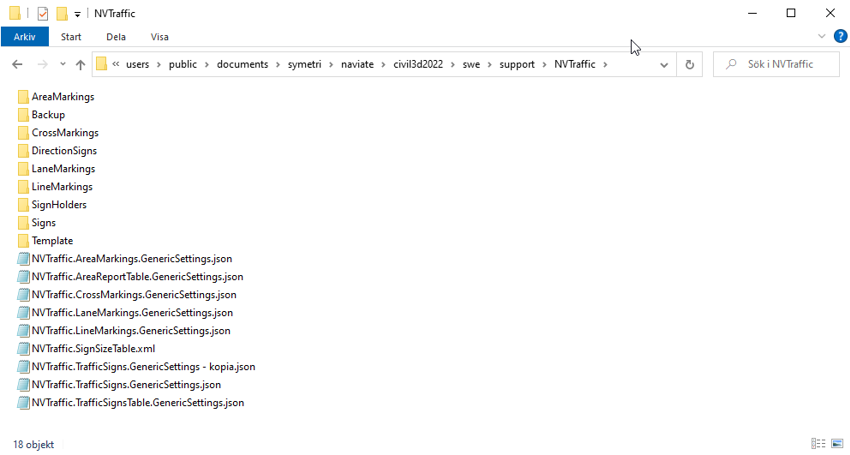Image resolution: width=850 pixels, height=455 pixels.
Task: Select the NVTraffic.TrafficSignsTable.GenericSettings.json file name
Action: point(138,403)
